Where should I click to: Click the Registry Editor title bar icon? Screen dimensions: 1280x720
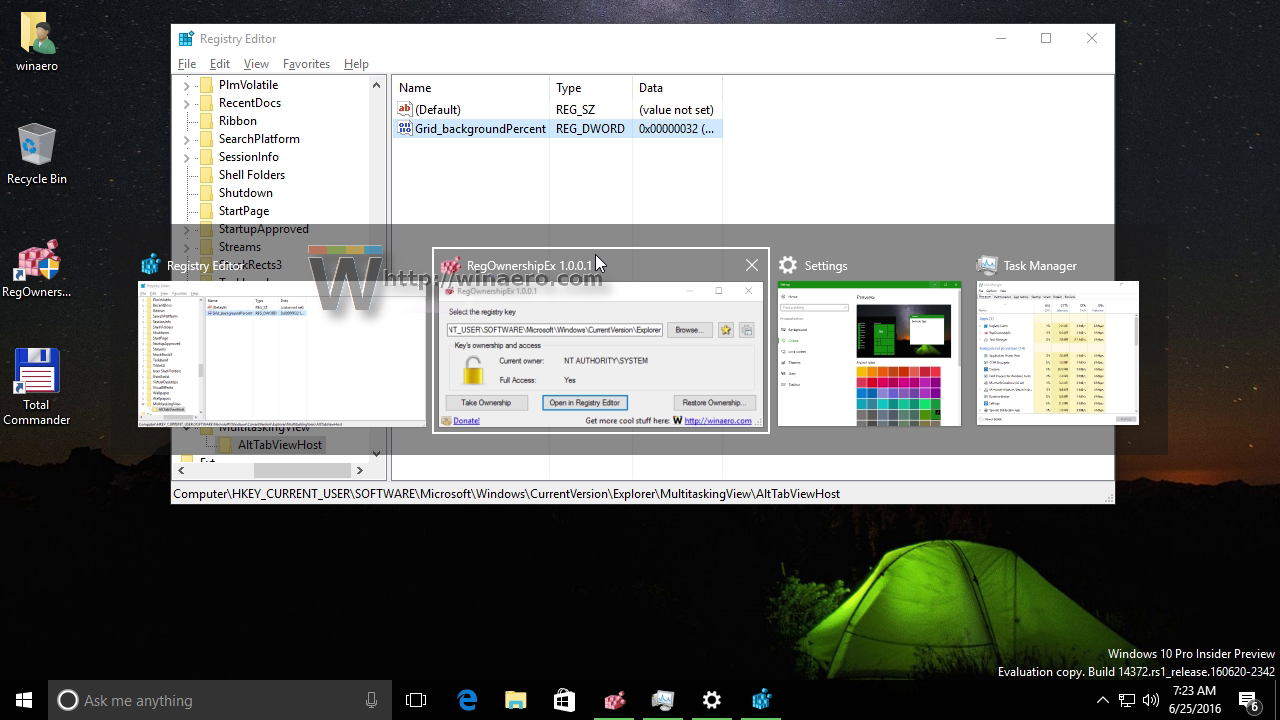(x=186, y=39)
